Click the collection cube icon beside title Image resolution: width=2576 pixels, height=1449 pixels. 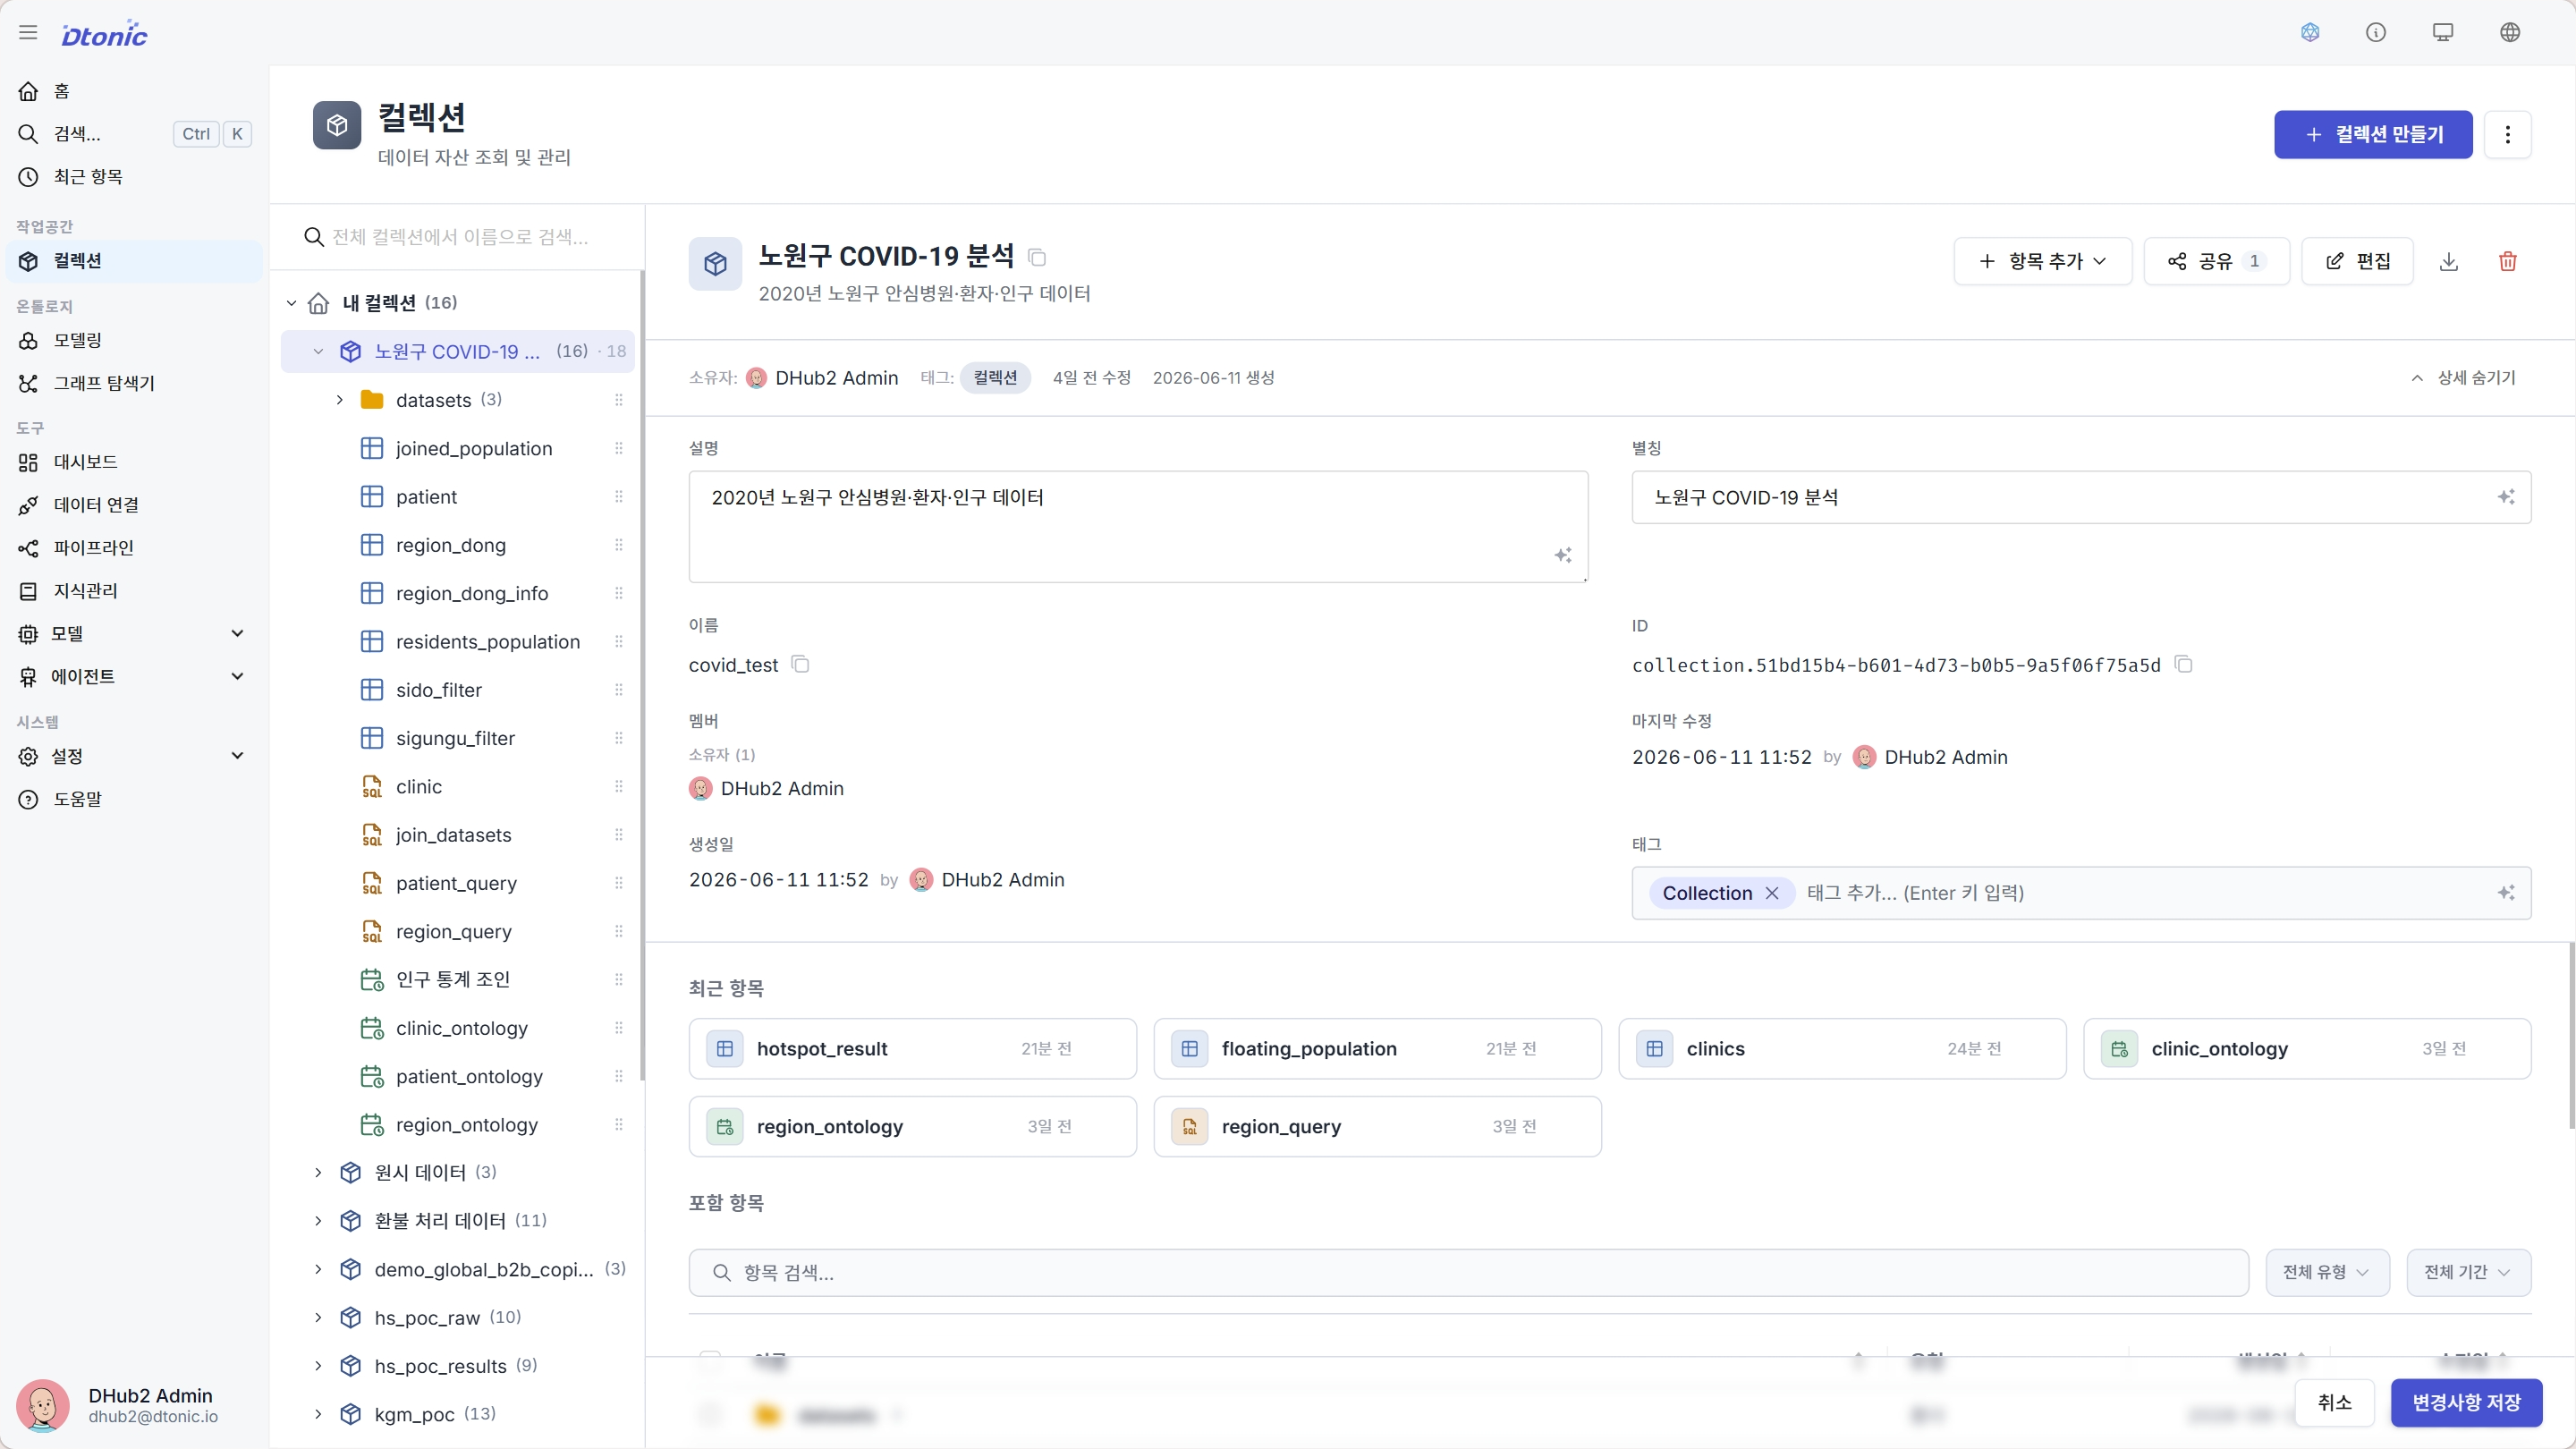point(715,263)
